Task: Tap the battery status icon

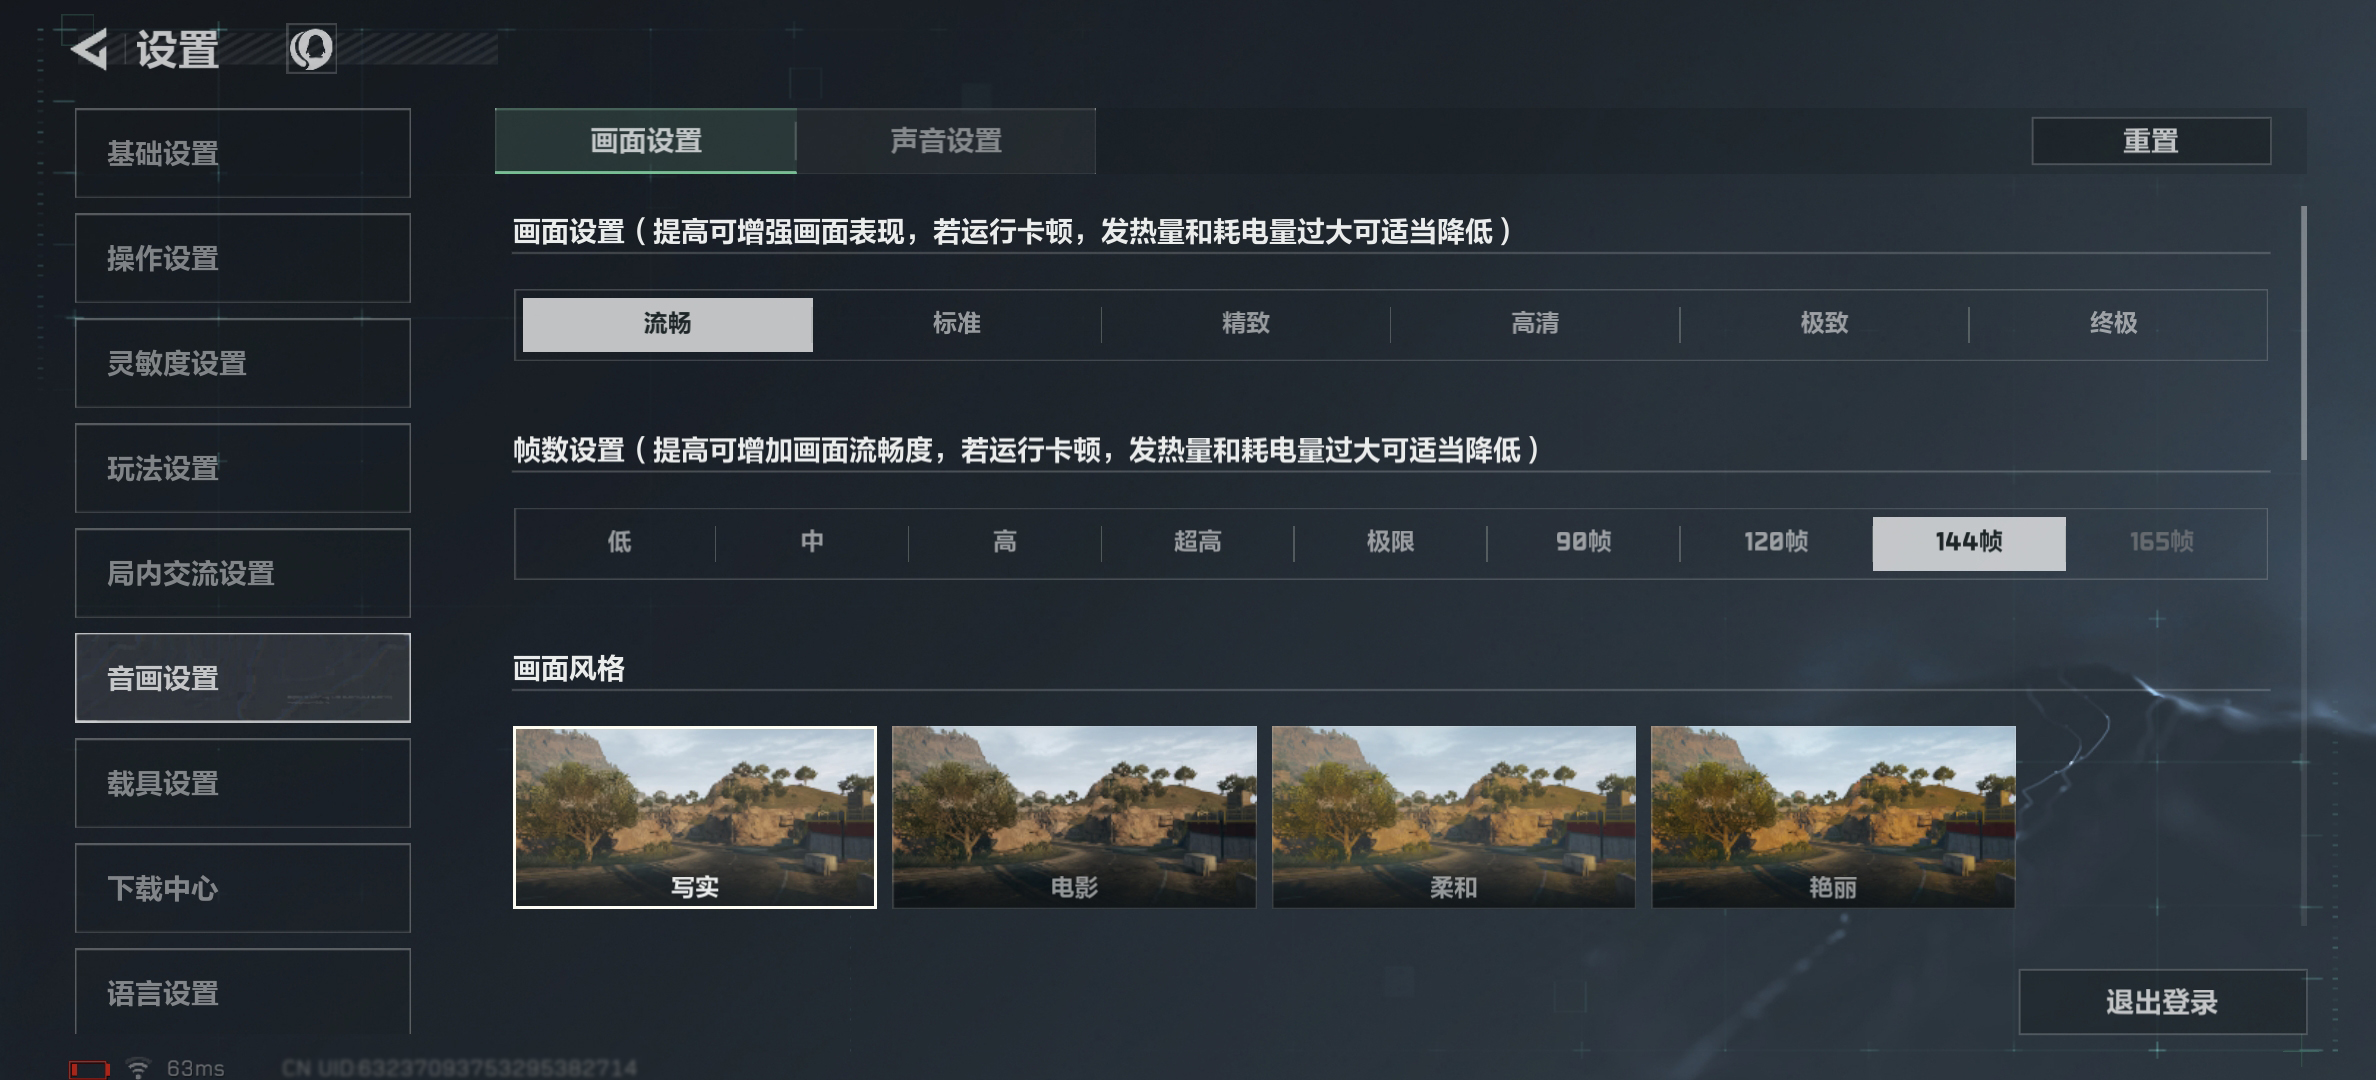Action: coord(89,1069)
